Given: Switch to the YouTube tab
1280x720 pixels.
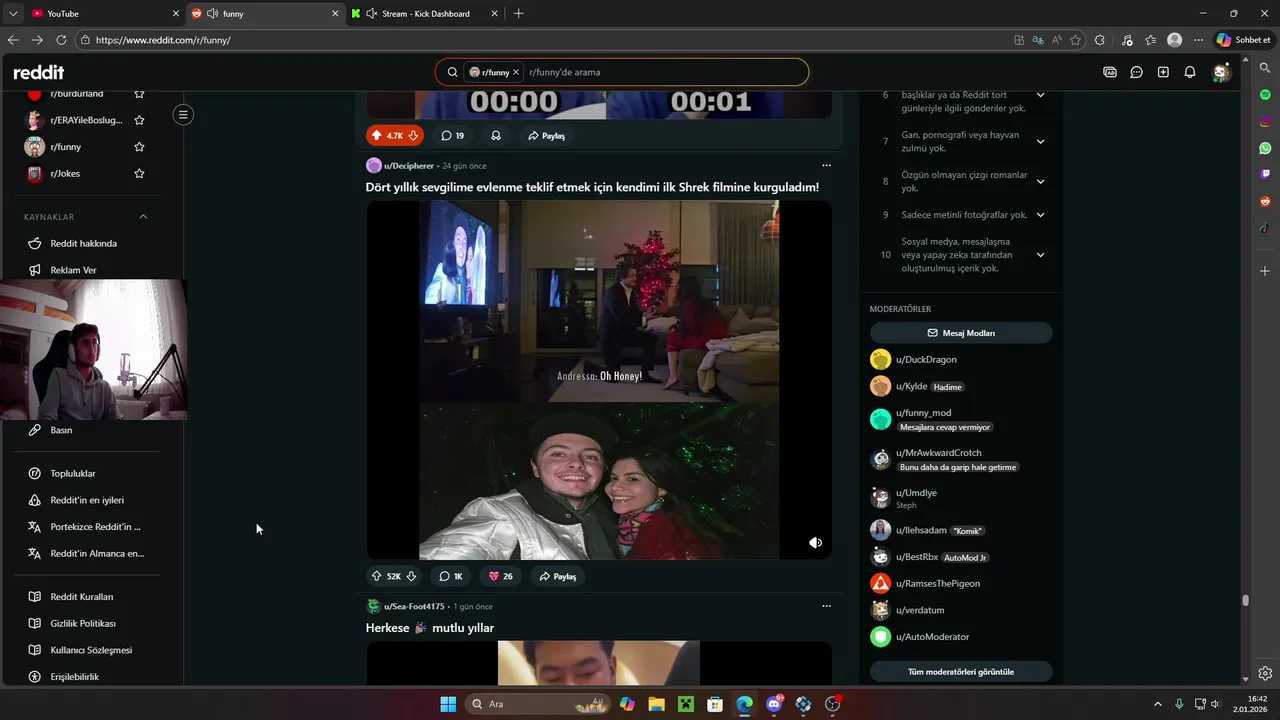Looking at the screenshot, I should 104,14.
